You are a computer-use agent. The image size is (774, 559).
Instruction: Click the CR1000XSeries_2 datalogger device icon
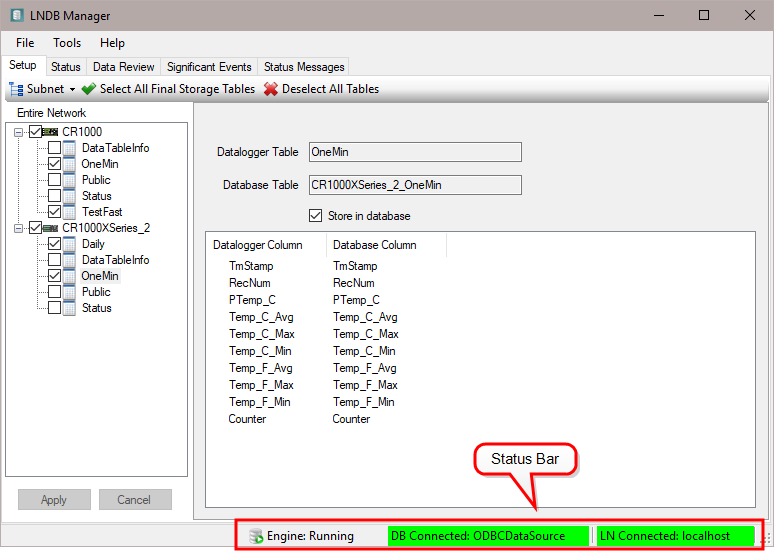pos(53,228)
